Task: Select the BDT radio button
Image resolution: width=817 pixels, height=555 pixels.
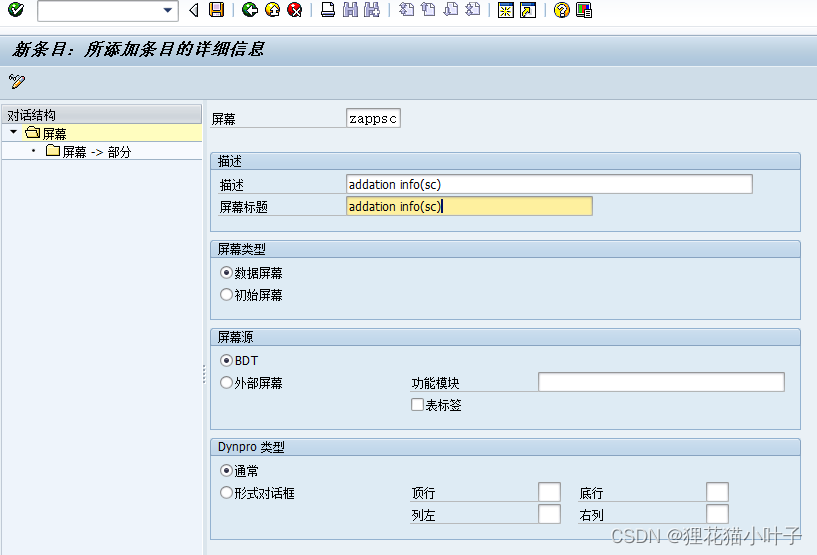Action: click(226, 360)
